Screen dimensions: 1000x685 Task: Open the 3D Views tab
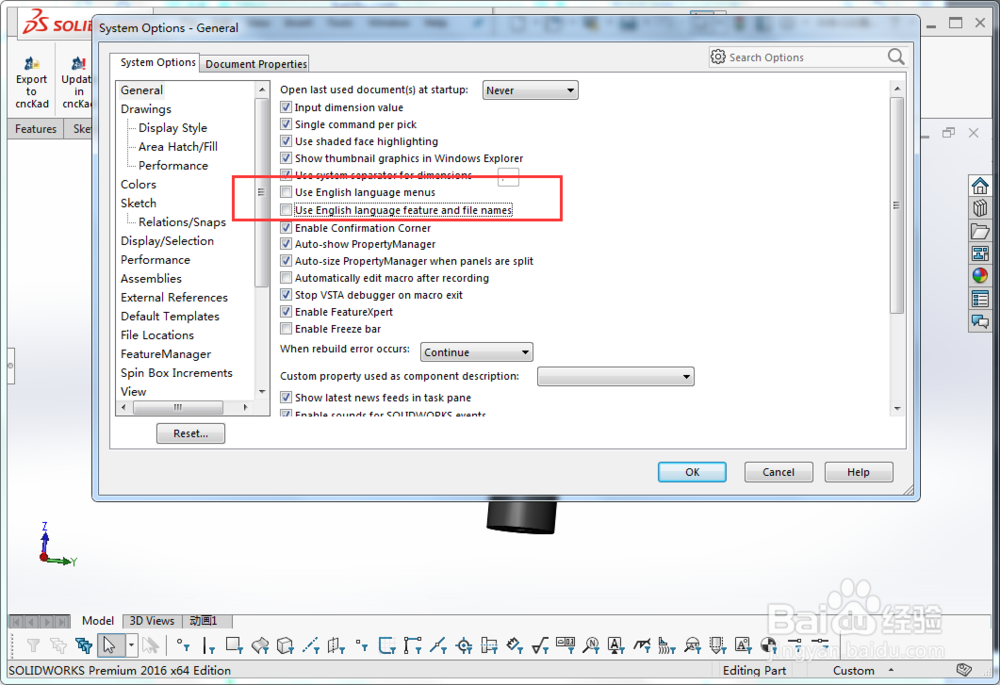(152, 621)
